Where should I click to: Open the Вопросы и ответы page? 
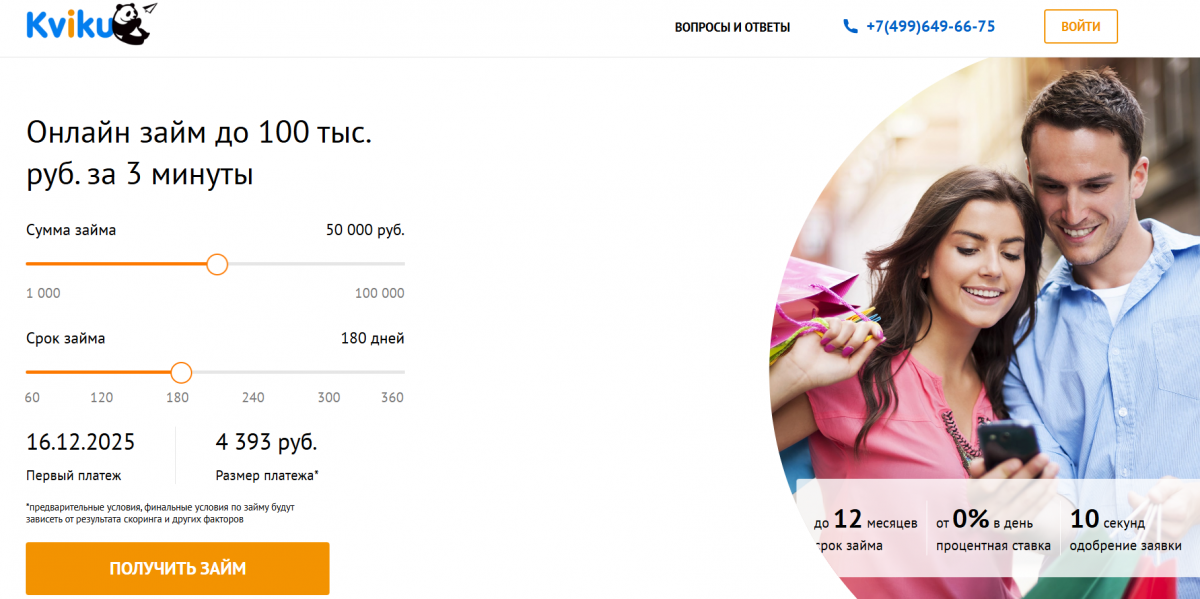pyautogui.click(x=732, y=27)
